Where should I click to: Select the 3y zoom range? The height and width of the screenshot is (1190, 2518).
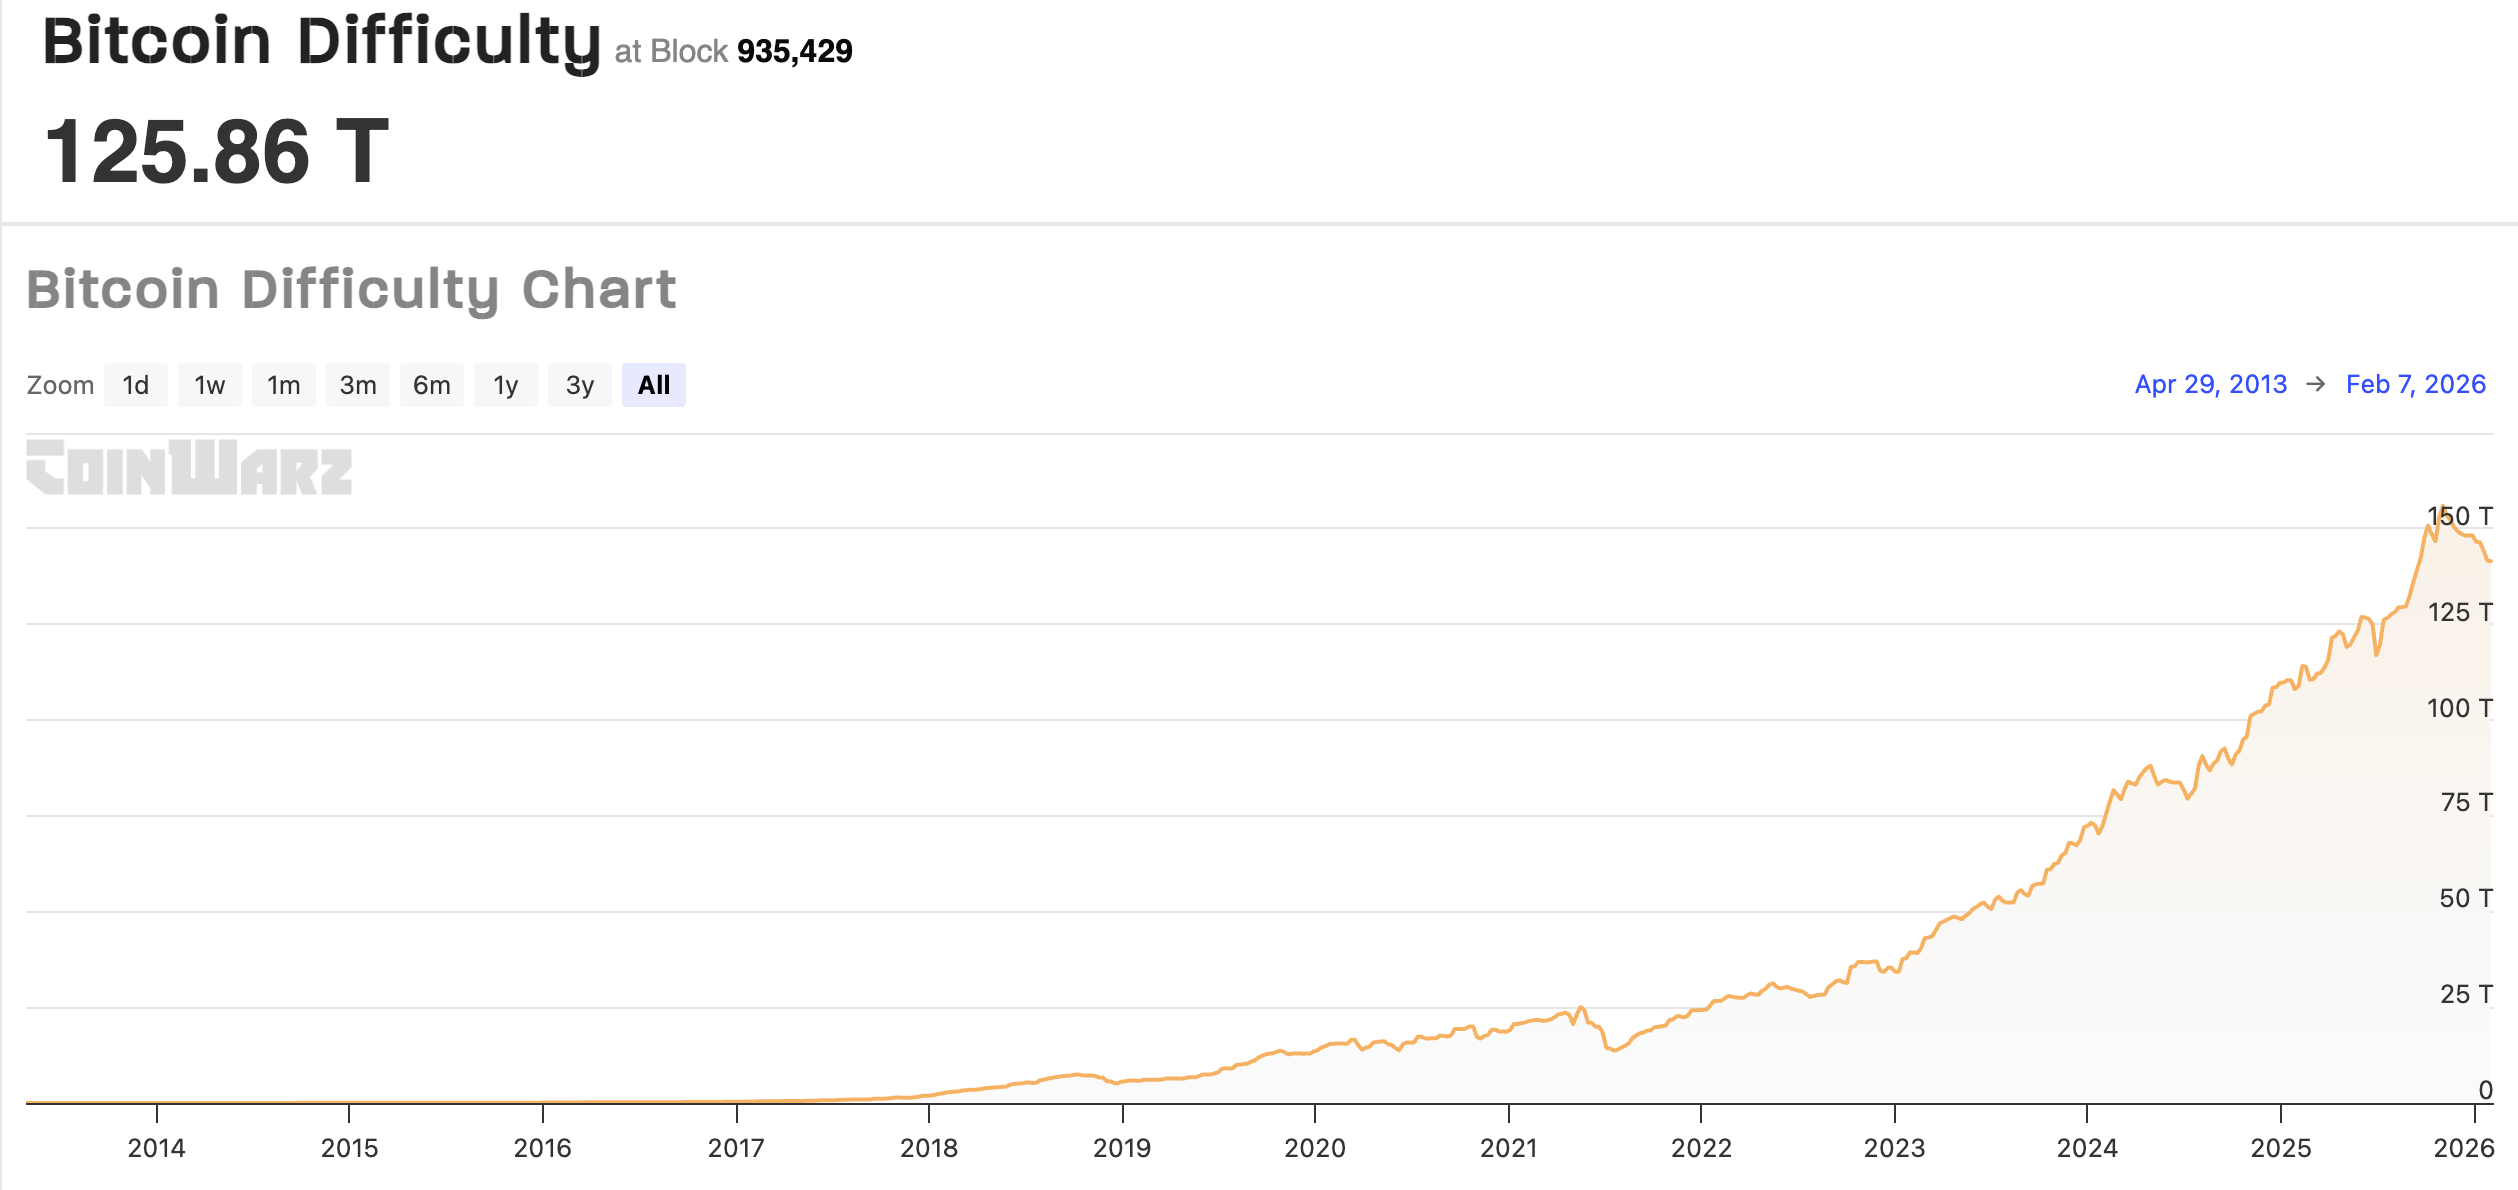pos(579,384)
